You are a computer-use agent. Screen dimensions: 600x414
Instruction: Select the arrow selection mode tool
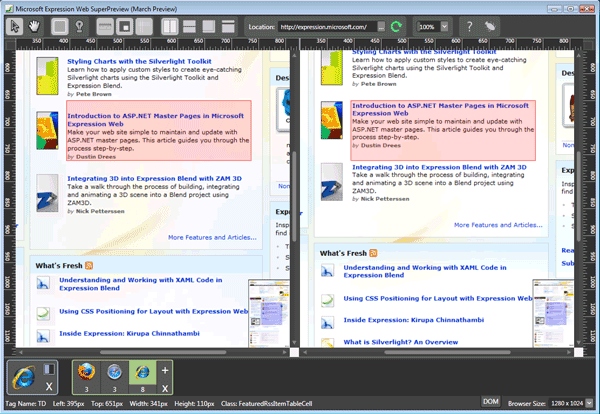pyautogui.click(x=15, y=24)
